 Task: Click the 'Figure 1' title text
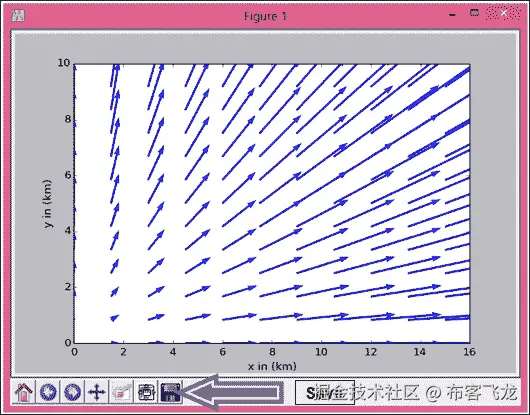(x=265, y=16)
